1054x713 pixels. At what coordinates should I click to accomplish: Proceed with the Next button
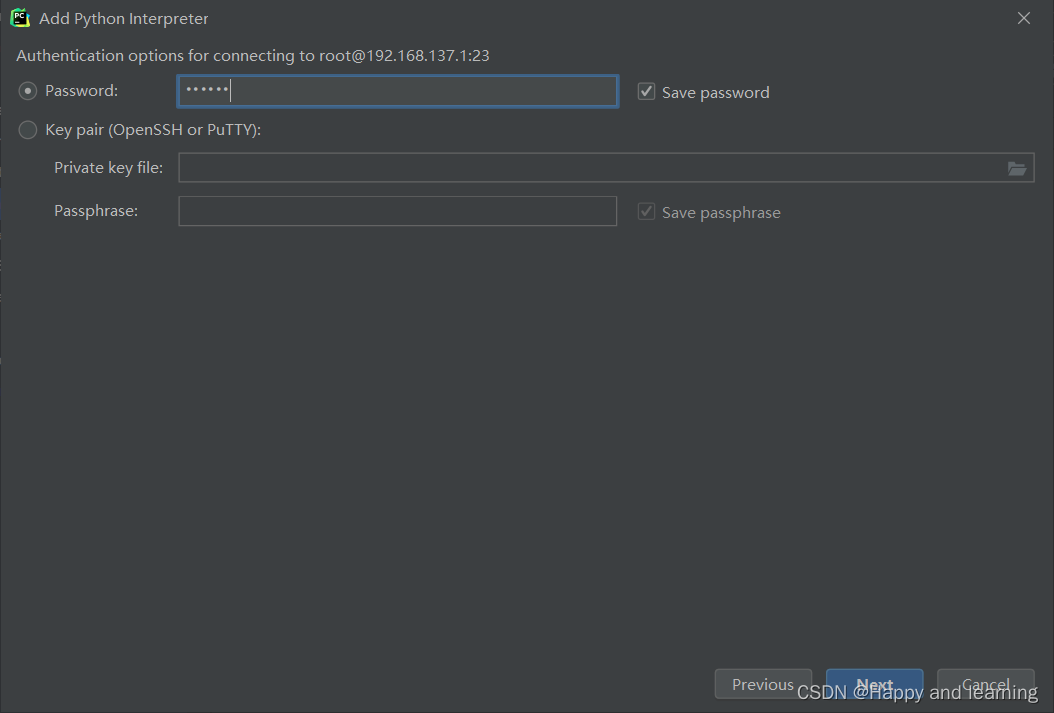click(x=874, y=684)
